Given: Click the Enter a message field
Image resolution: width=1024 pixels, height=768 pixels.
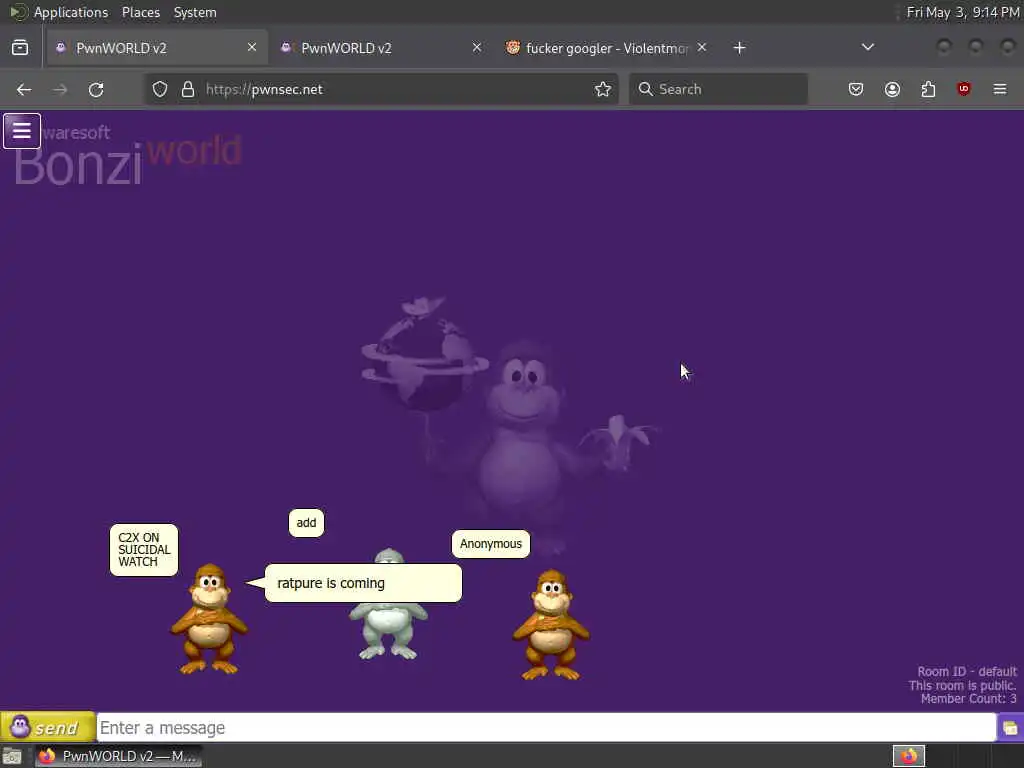Looking at the screenshot, I should (x=546, y=728).
